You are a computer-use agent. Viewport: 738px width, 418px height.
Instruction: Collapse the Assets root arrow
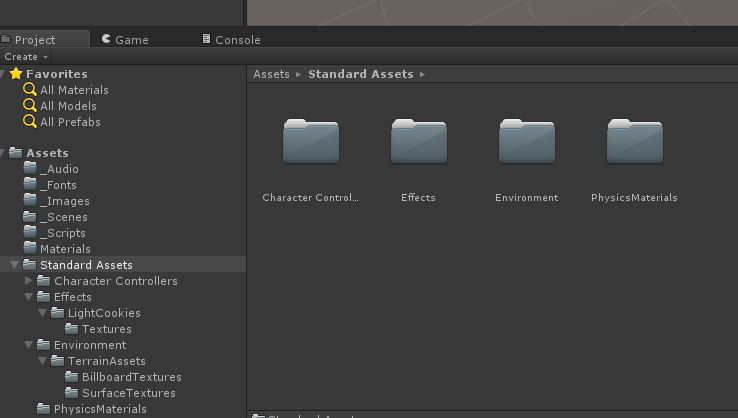[x=2, y=153]
